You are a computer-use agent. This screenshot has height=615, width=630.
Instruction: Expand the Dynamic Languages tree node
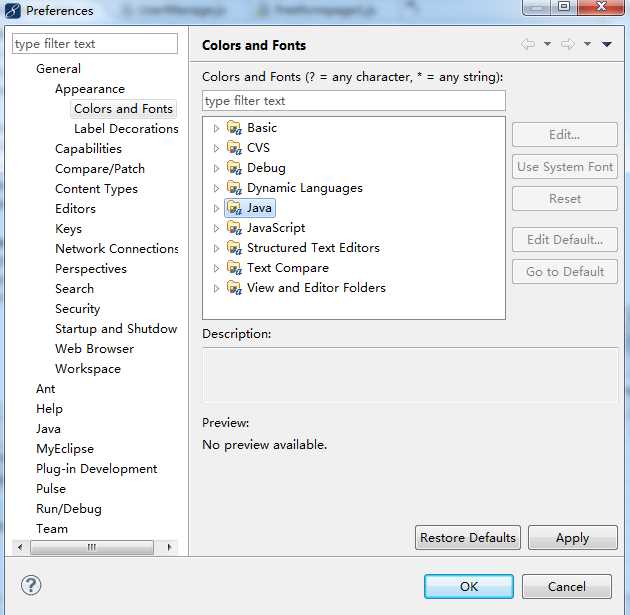coord(217,188)
